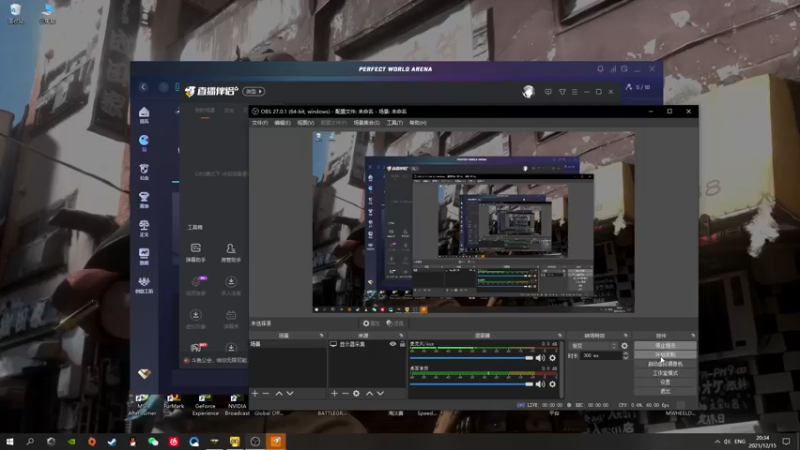Open taskbar search magnifier
This screenshot has width=800, height=450.
pyautogui.click(x=30, y=441)
